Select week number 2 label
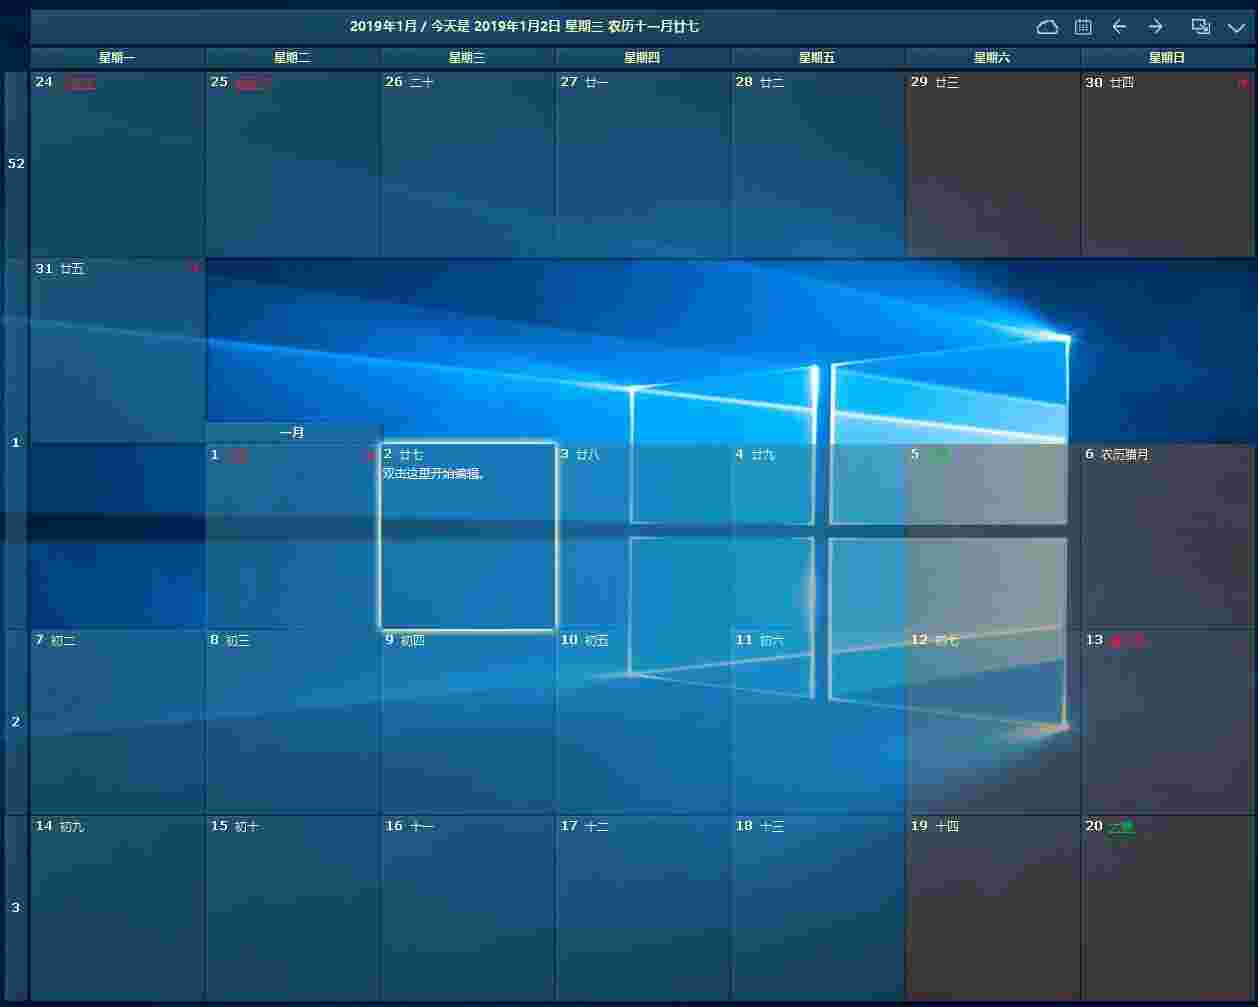 coord(16,721)
